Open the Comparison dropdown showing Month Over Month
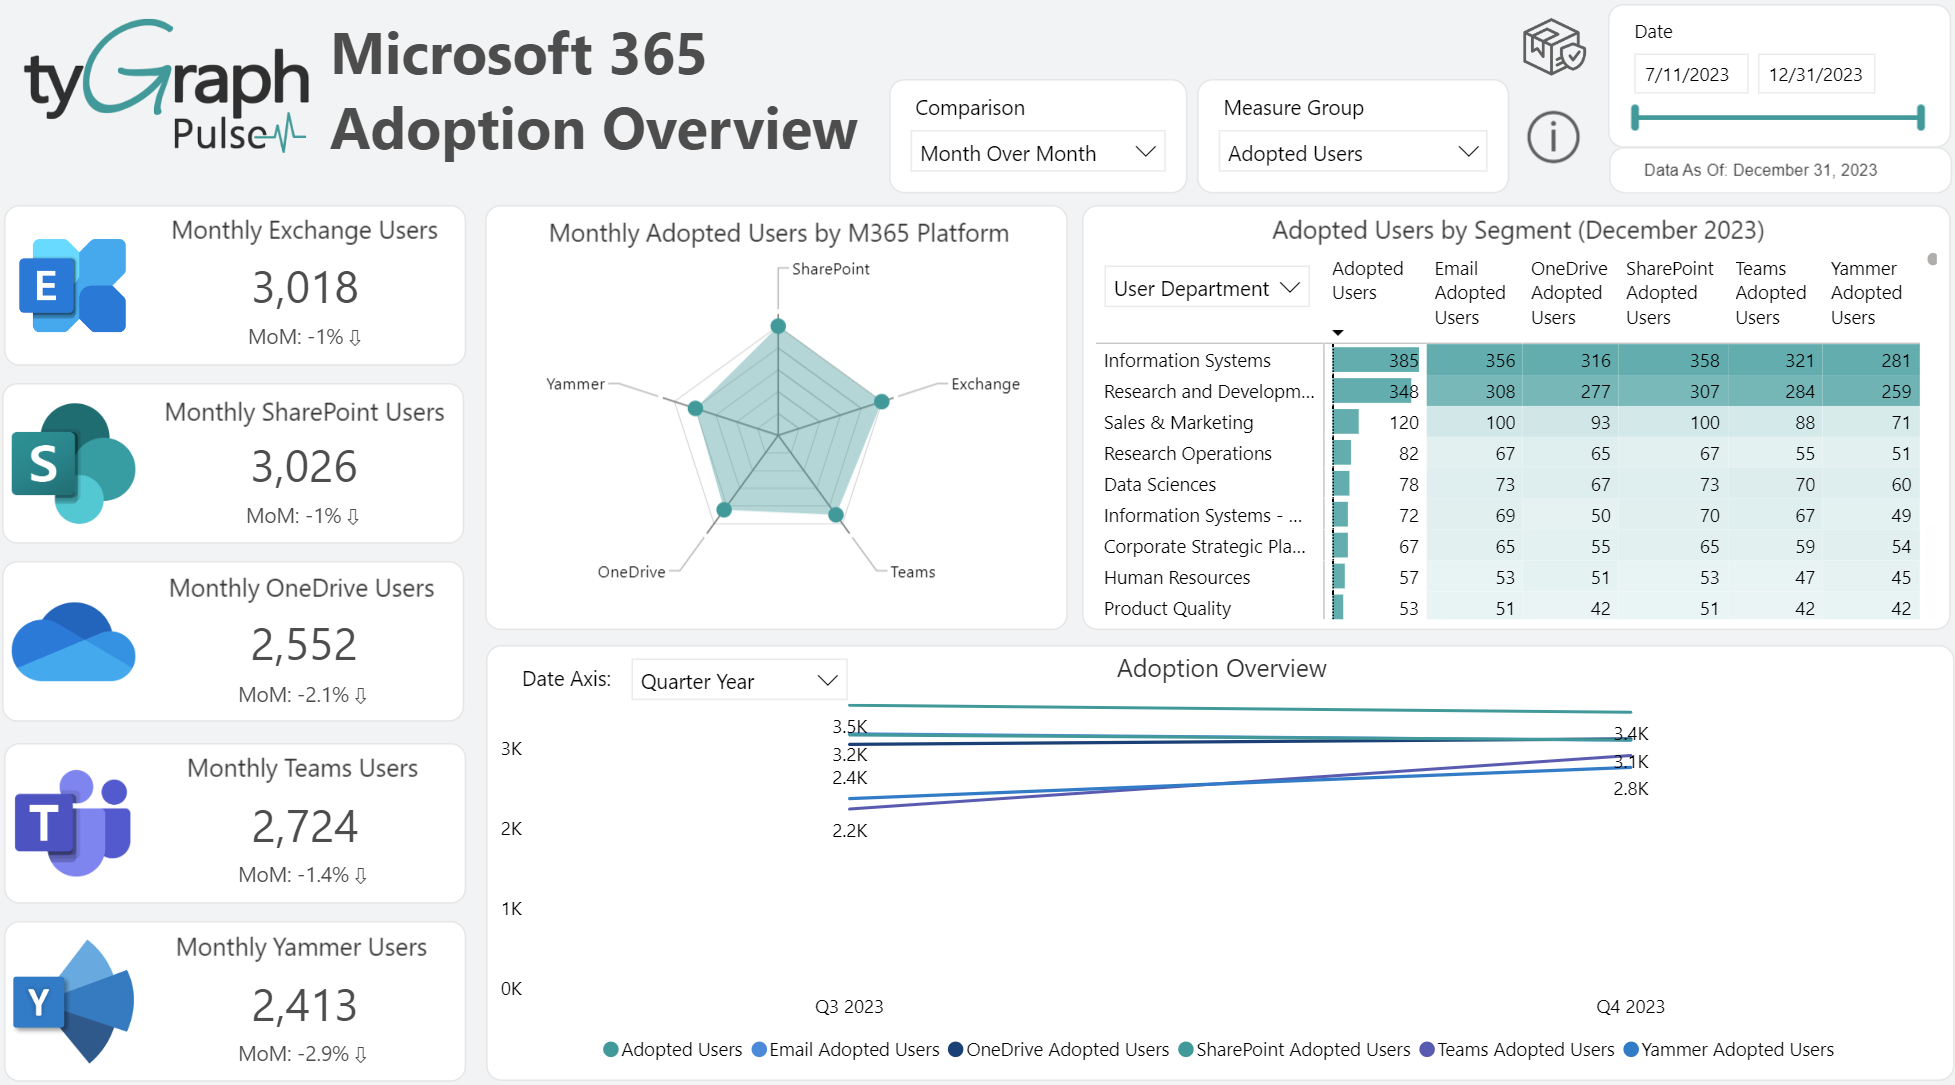The width and height of the screenshot is (1955, 1085). tap(1037, 152)
